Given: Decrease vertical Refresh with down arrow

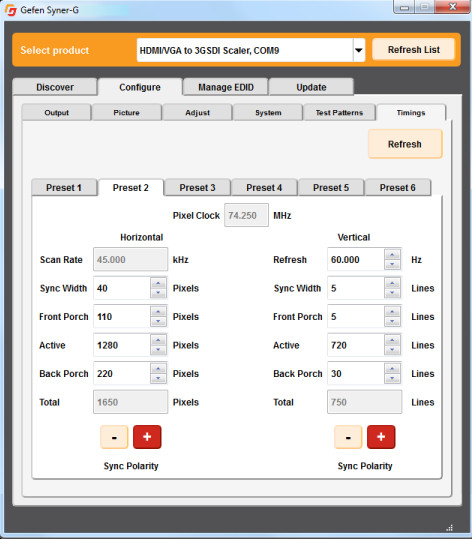Looking at the screenshot, I should pyautogui.click(x=392, y=264).
